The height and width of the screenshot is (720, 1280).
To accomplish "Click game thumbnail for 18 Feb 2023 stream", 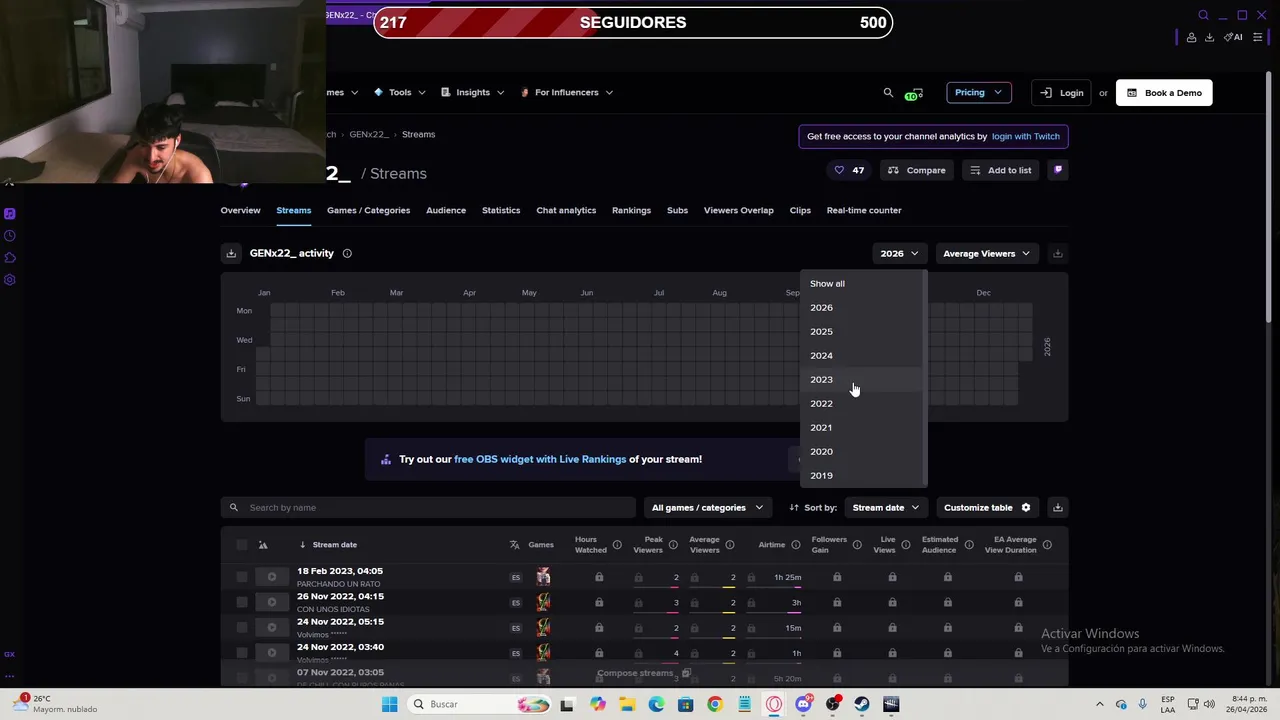I will tap(543, 577).
